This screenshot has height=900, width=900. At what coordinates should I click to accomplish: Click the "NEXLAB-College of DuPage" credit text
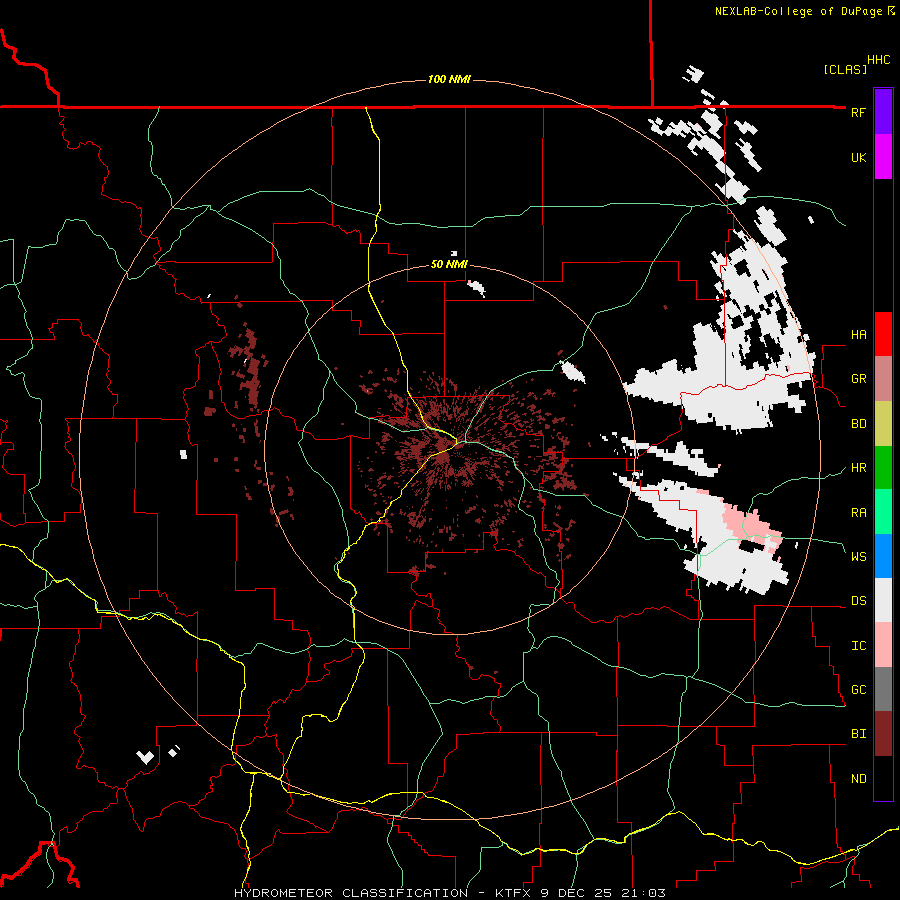tap(798, 11)
